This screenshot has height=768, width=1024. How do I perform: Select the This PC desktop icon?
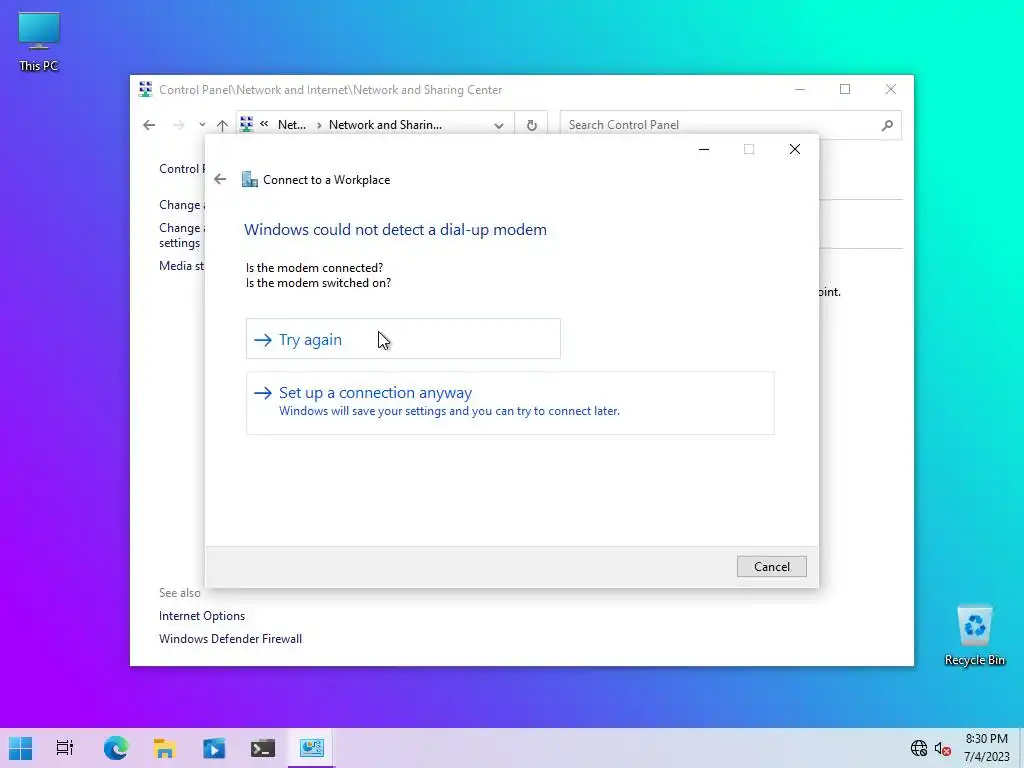39,41
